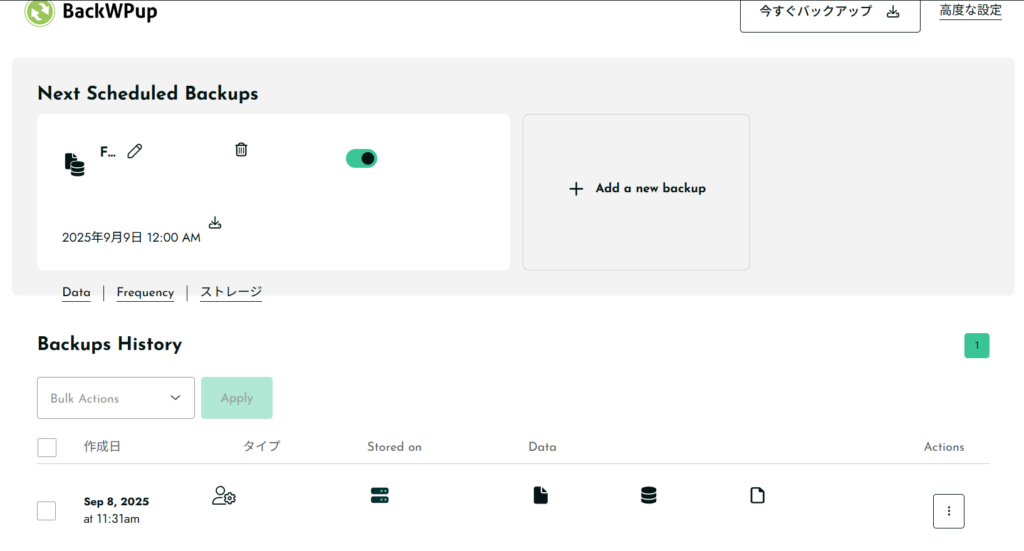Click the 今すぐバックアップ button
The height and width of the screenshot is (551, 1024).
click(x=829, y=13)
